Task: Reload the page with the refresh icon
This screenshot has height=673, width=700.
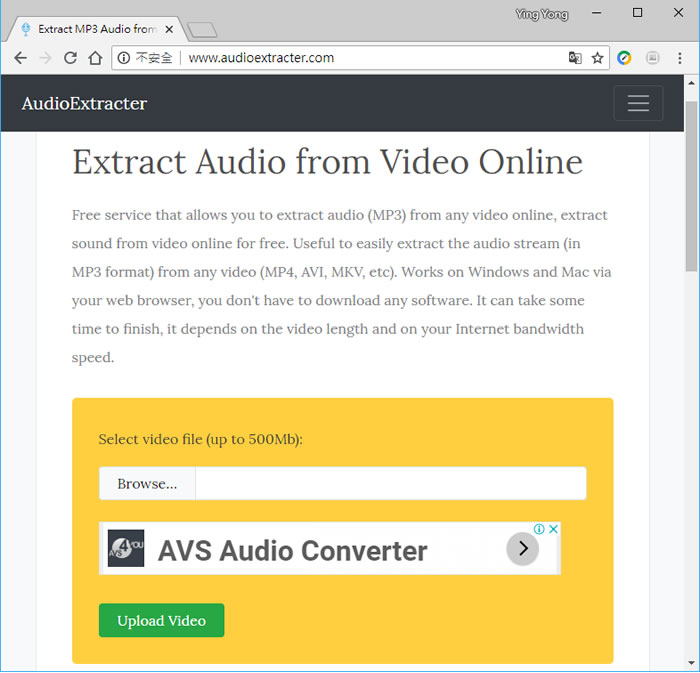Action: [70, 58]
